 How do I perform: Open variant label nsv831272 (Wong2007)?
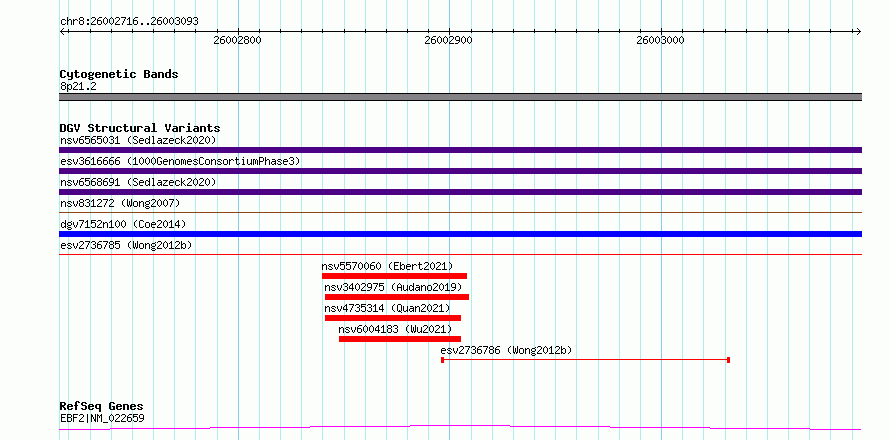tap(119, 203)
